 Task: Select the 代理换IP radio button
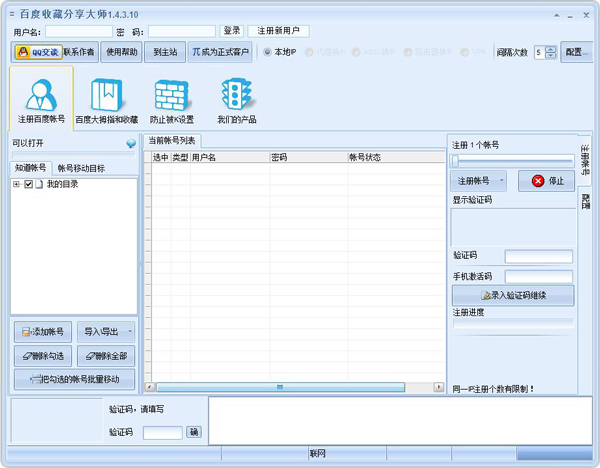pos(309,52)
